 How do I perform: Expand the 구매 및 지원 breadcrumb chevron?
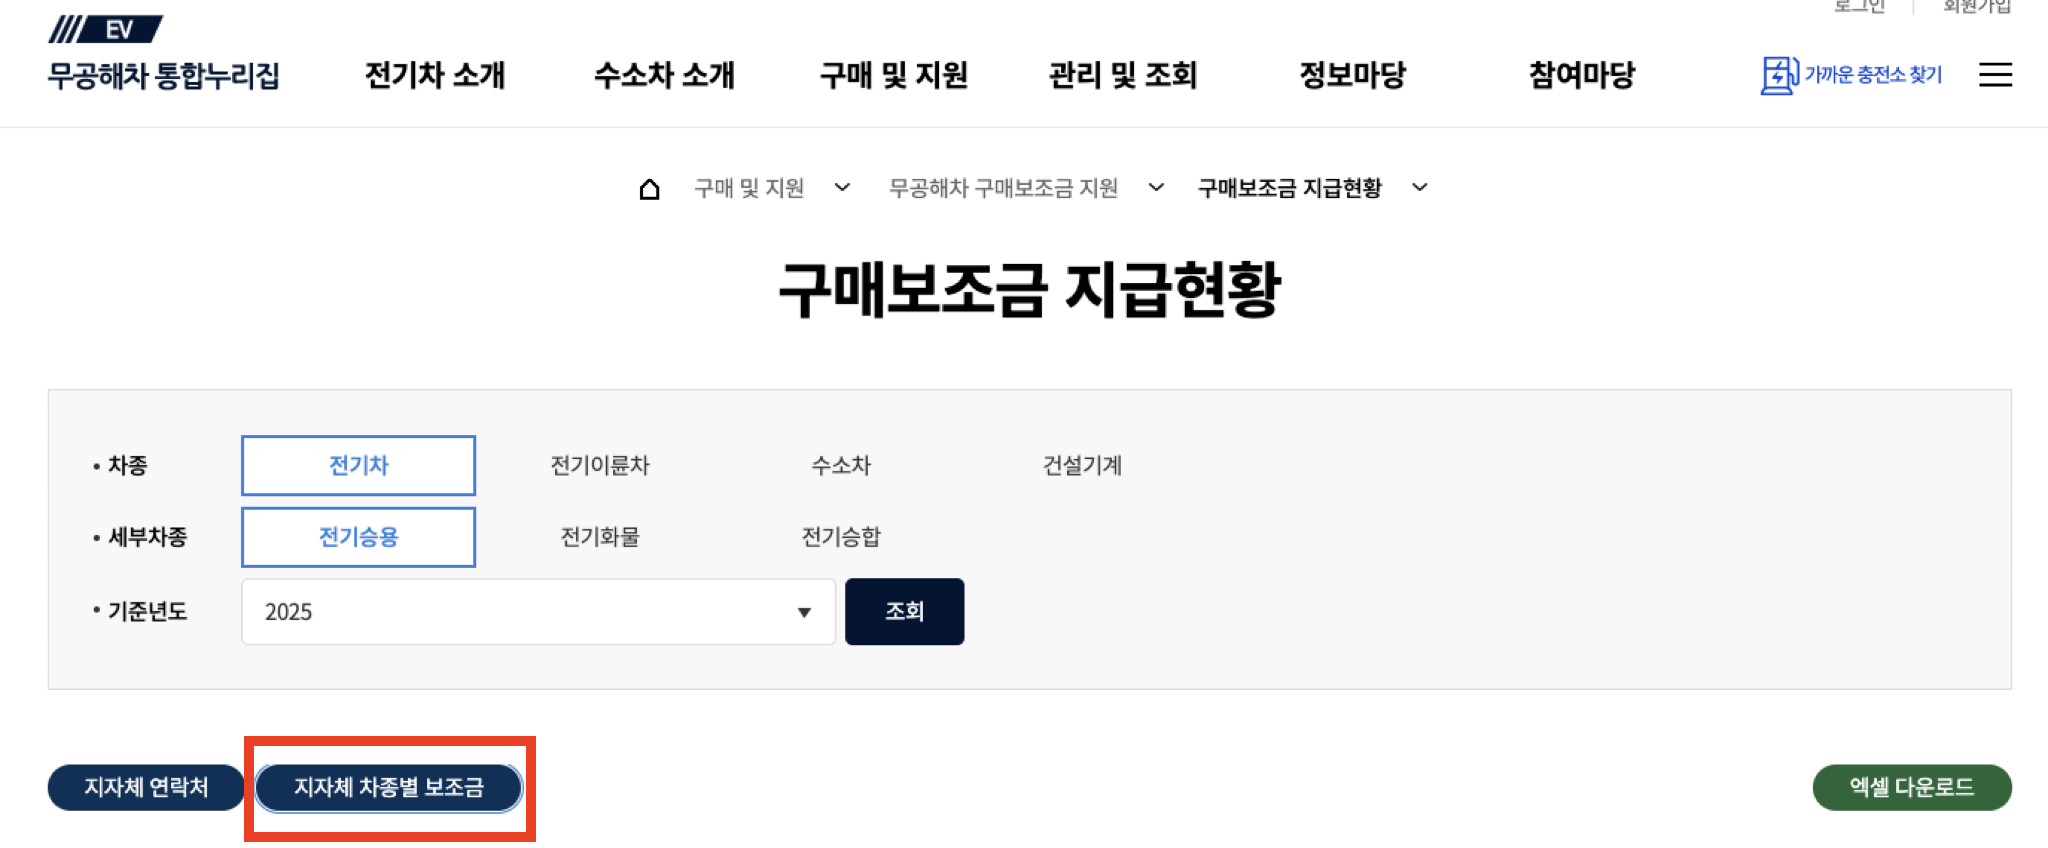click(x=842, y=187)
